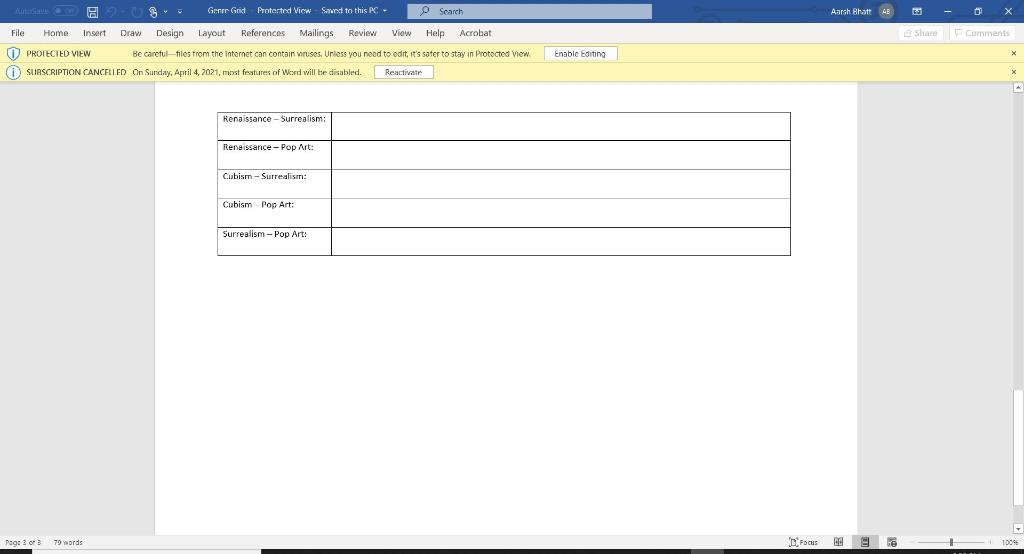
Task: Click the Subscription Cancelled info icon
Action: (x=13, y=72)
